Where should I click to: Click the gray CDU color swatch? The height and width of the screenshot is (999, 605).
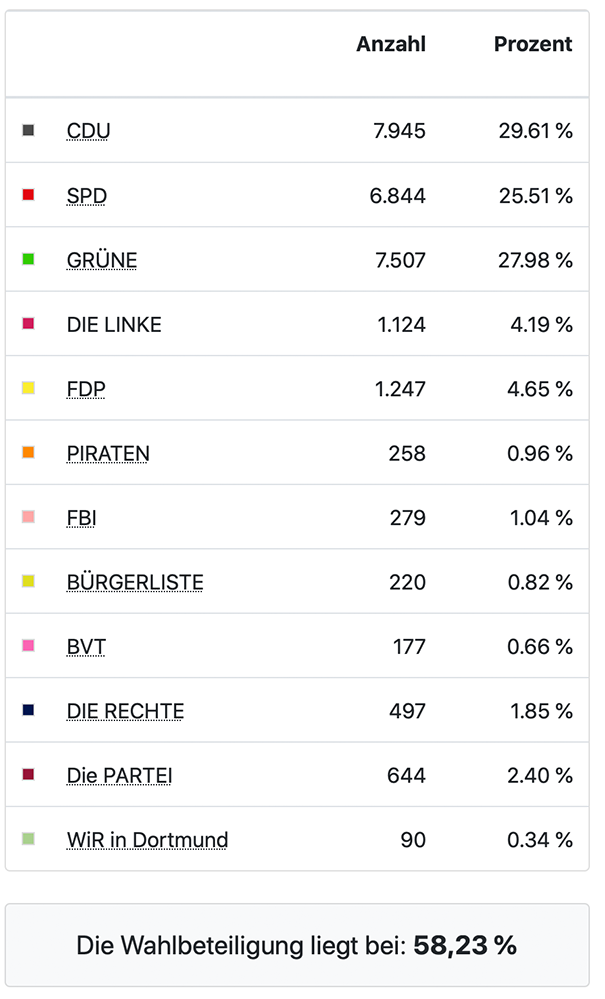(28, 130)
